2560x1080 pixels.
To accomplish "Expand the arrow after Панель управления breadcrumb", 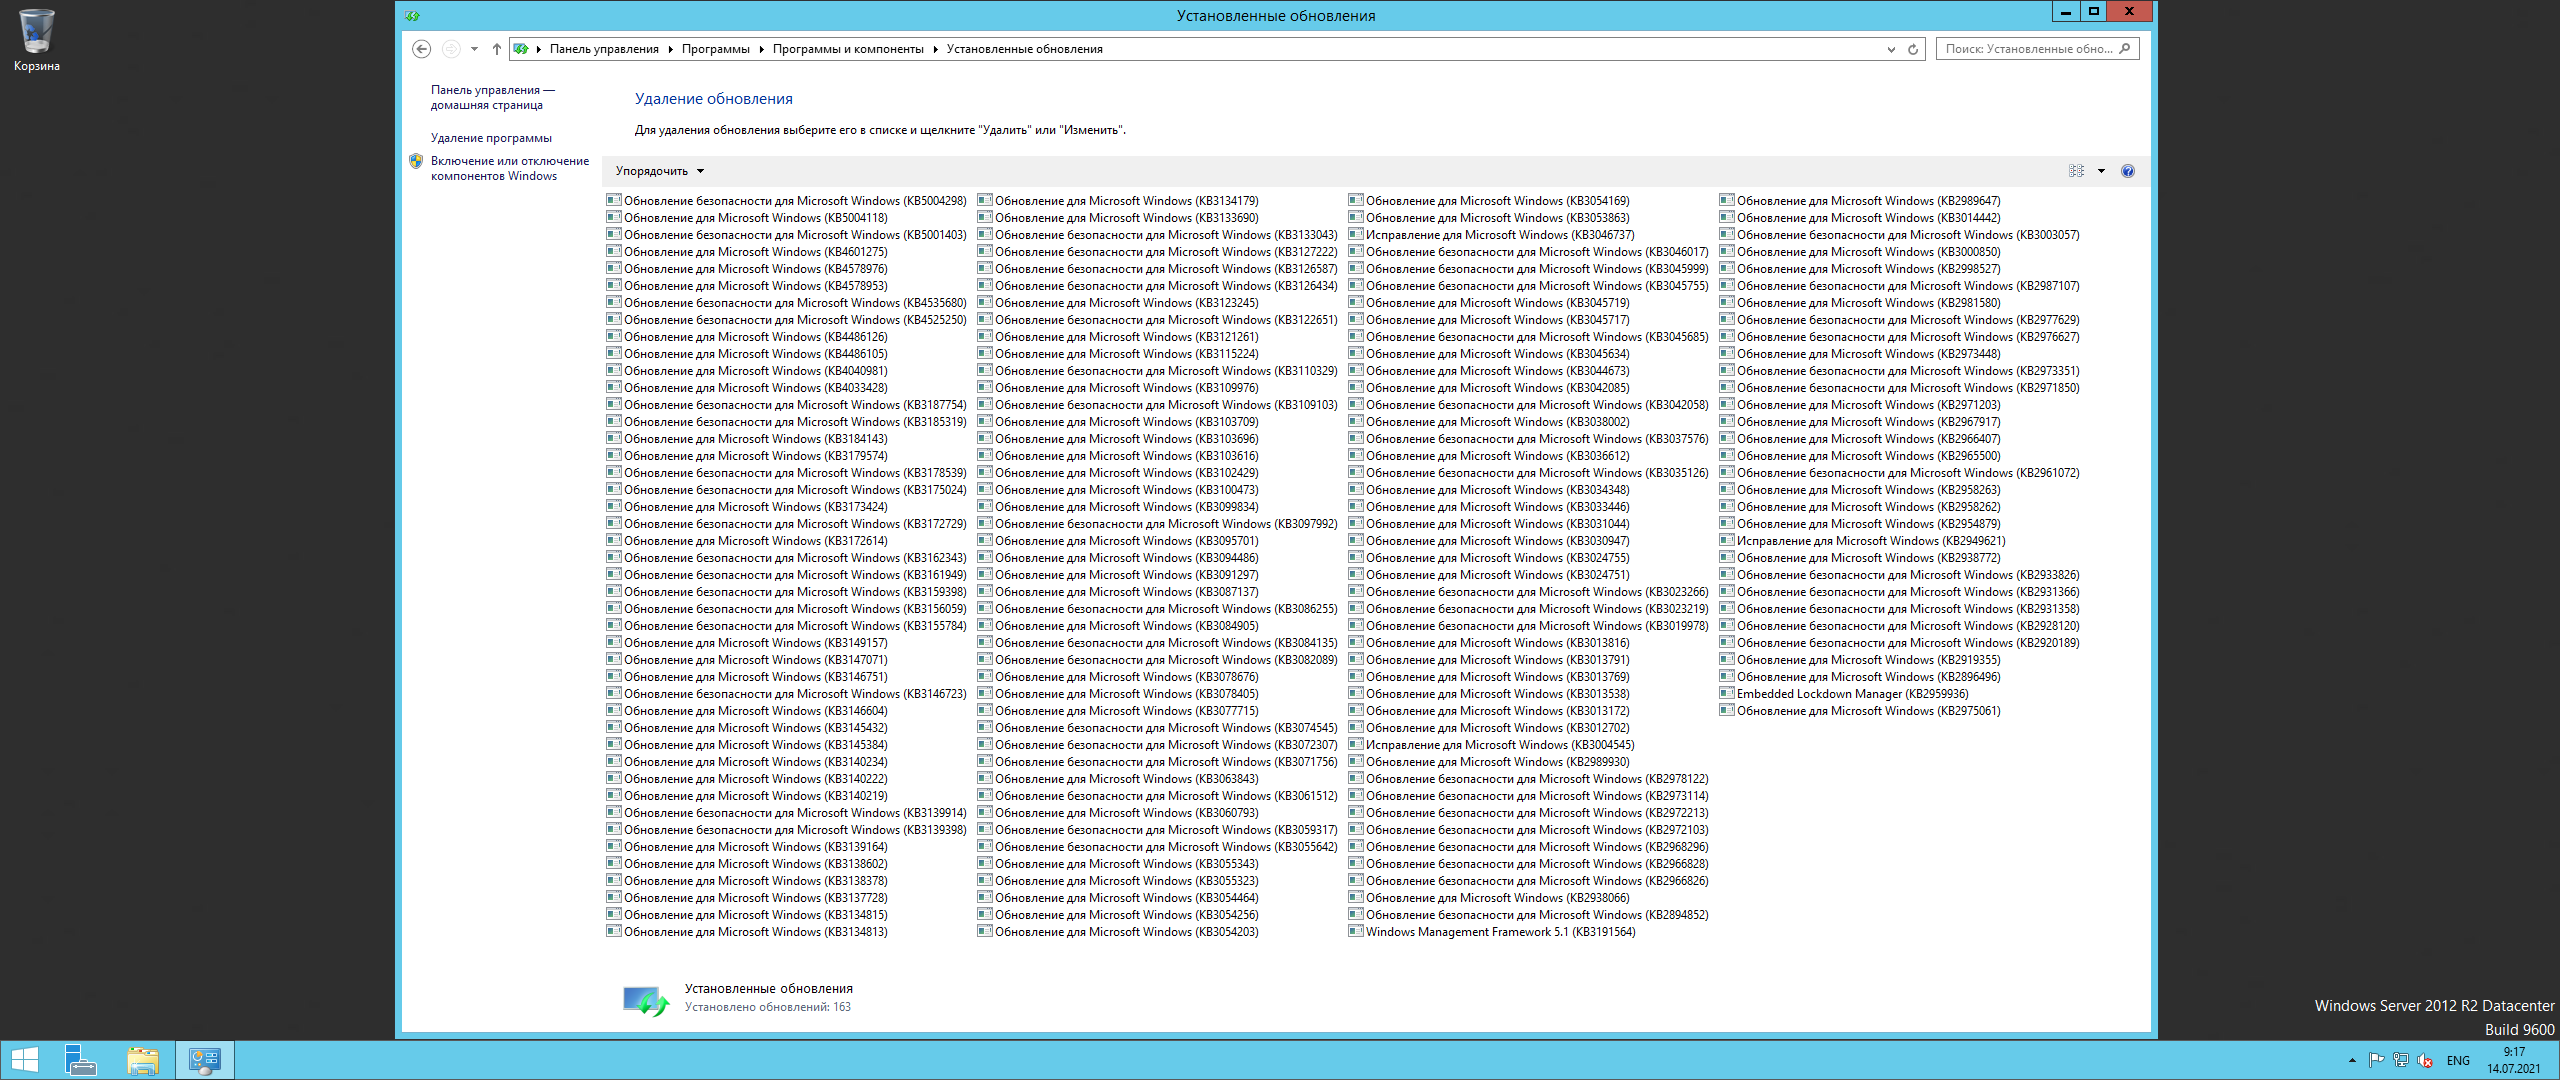I will tap(670, 49).
